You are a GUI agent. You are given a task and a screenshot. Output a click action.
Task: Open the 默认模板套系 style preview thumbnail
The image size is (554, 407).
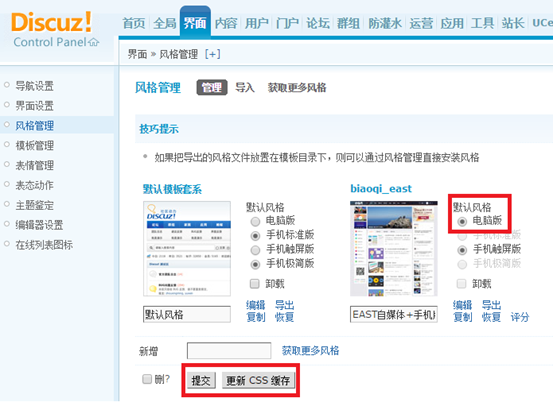point(187,249)
